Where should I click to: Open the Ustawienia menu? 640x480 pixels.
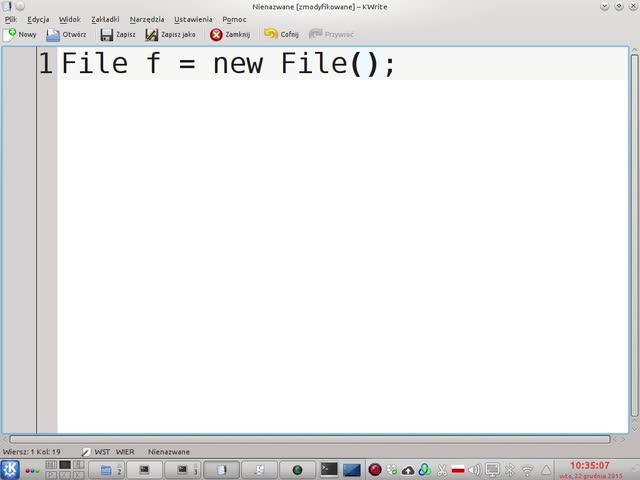193,19
